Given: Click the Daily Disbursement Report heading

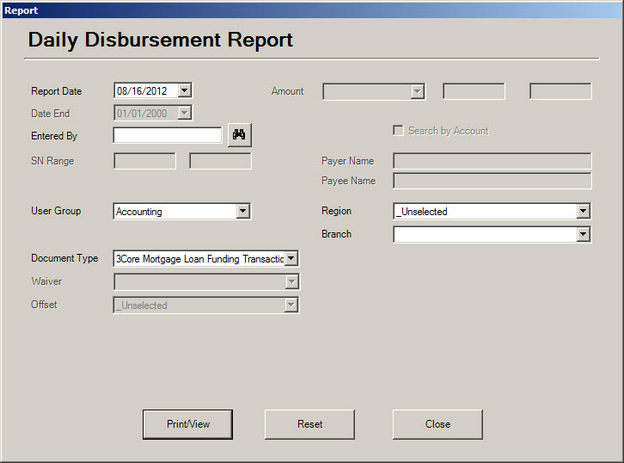Looking at the screenshot, I should 160,40.
